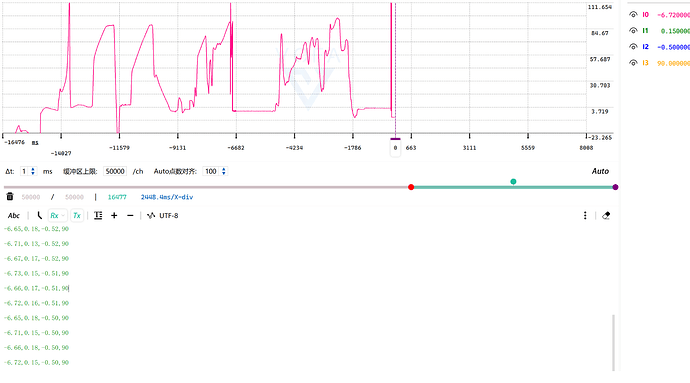Click the red slider handle
690x383 pixels.
pyautogui.click(x=411, y=187)
